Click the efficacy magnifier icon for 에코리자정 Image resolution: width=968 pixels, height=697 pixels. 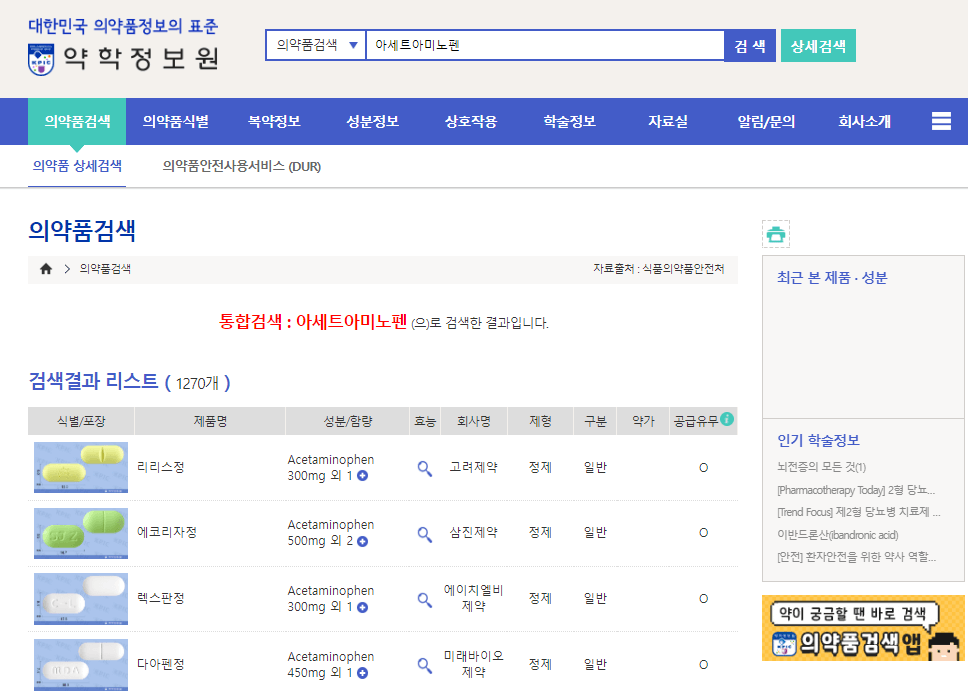[x=424, y=533]
